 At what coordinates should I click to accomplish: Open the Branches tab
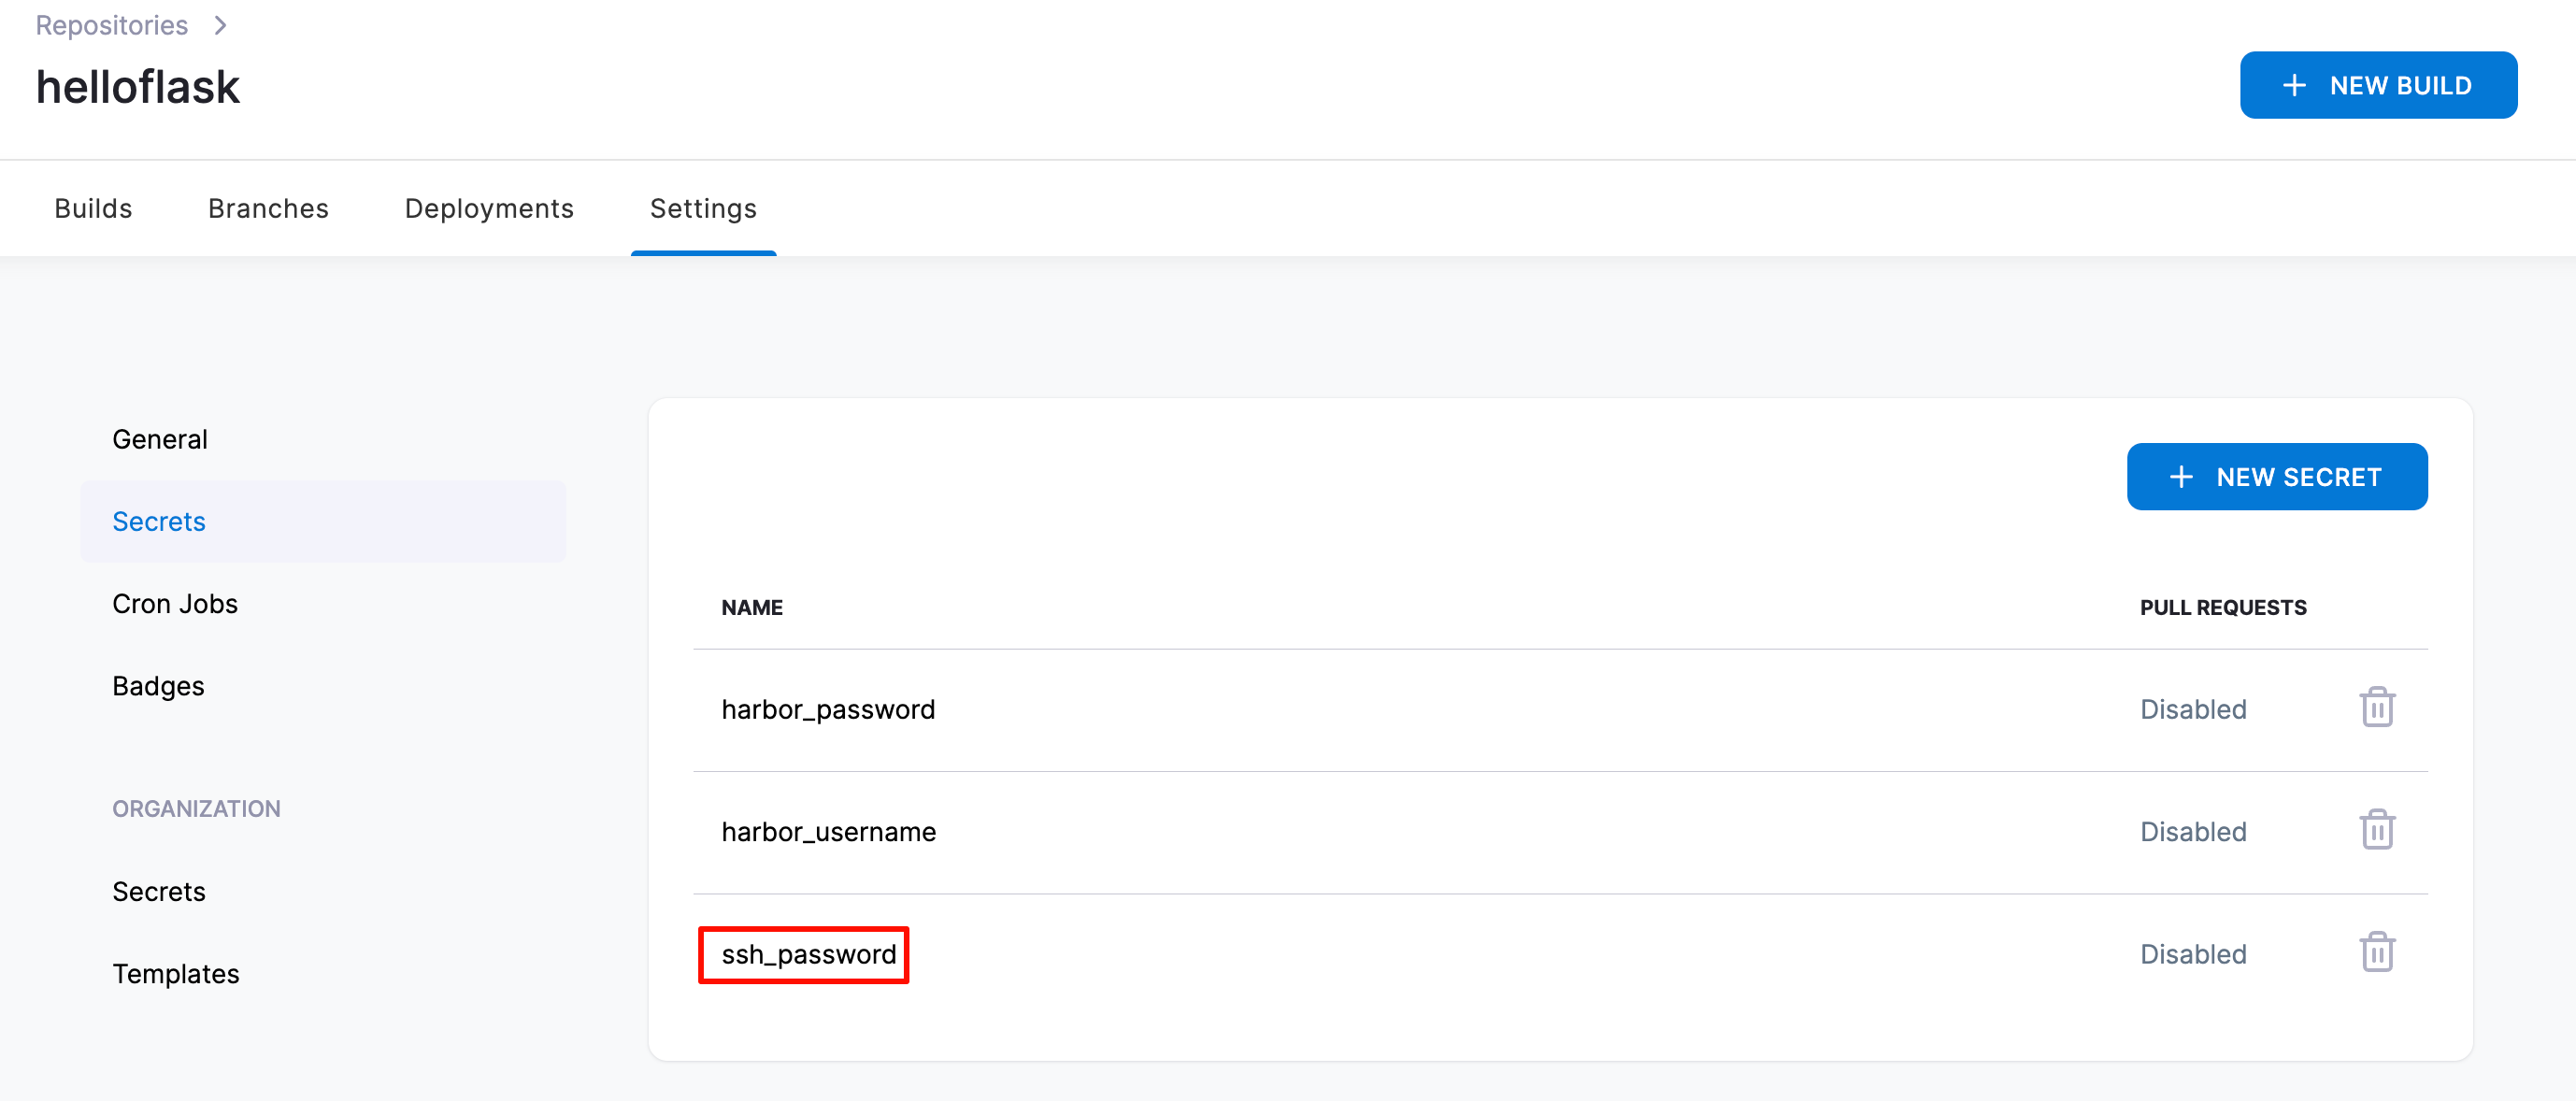point(268,208)
